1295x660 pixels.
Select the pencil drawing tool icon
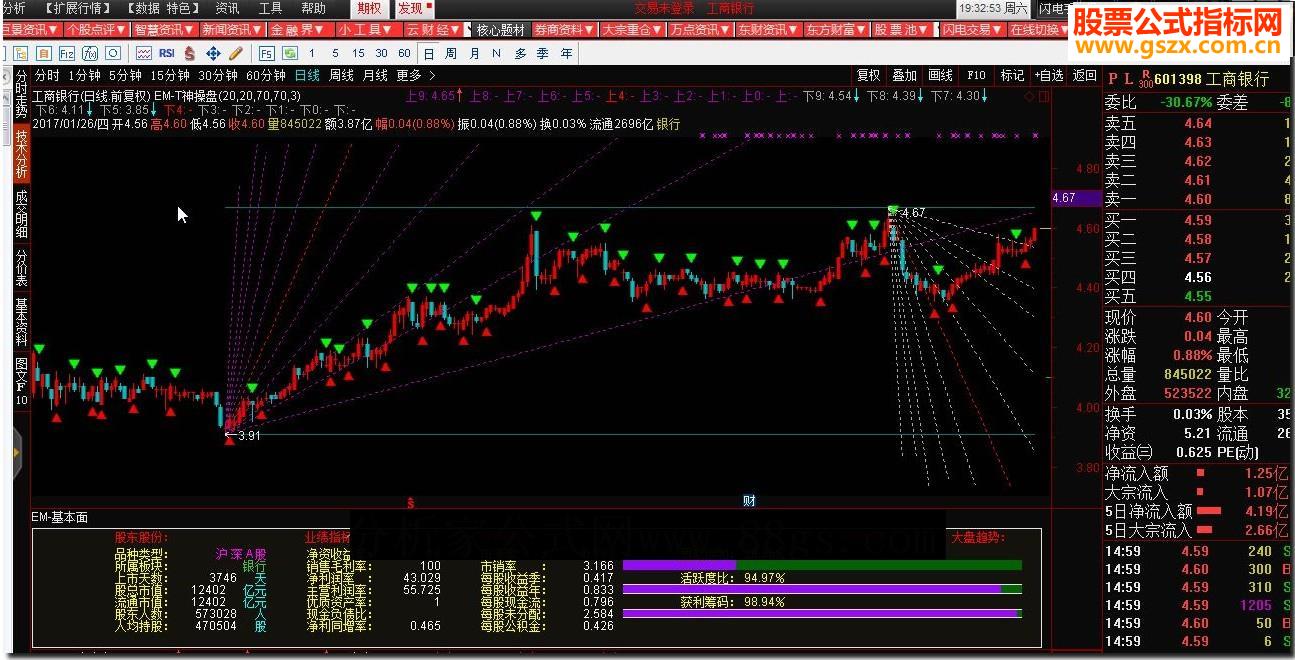pos(235,53)
